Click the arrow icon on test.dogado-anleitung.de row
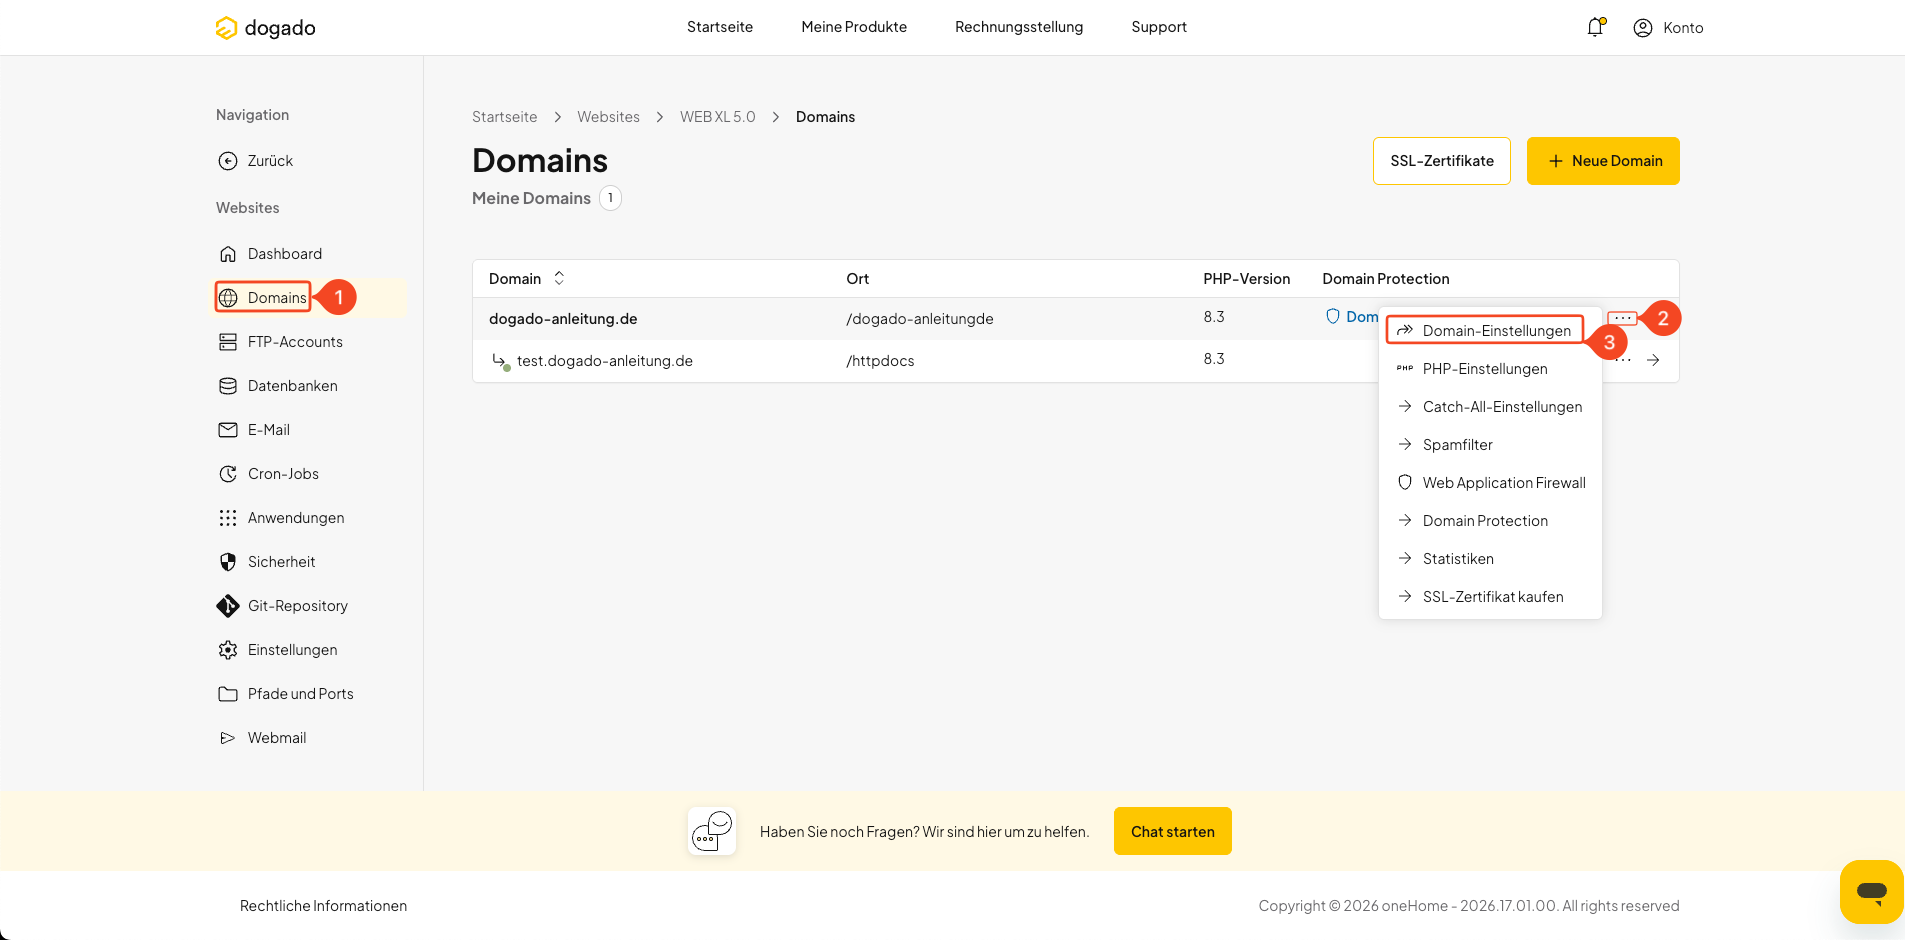This screenshot has height=940, width=1905. (x=1653, y=360)
